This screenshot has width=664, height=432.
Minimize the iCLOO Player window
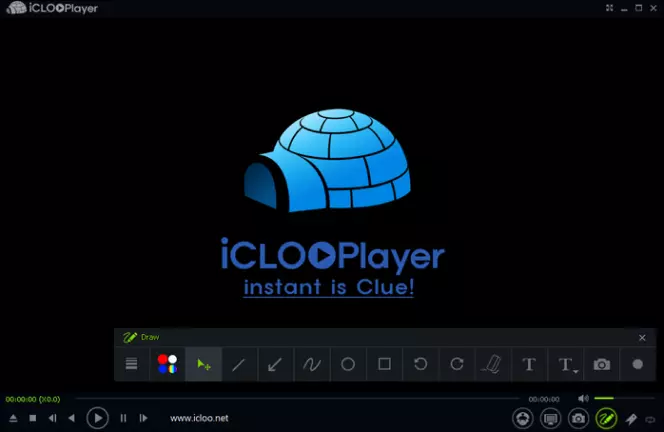(624, 8)
